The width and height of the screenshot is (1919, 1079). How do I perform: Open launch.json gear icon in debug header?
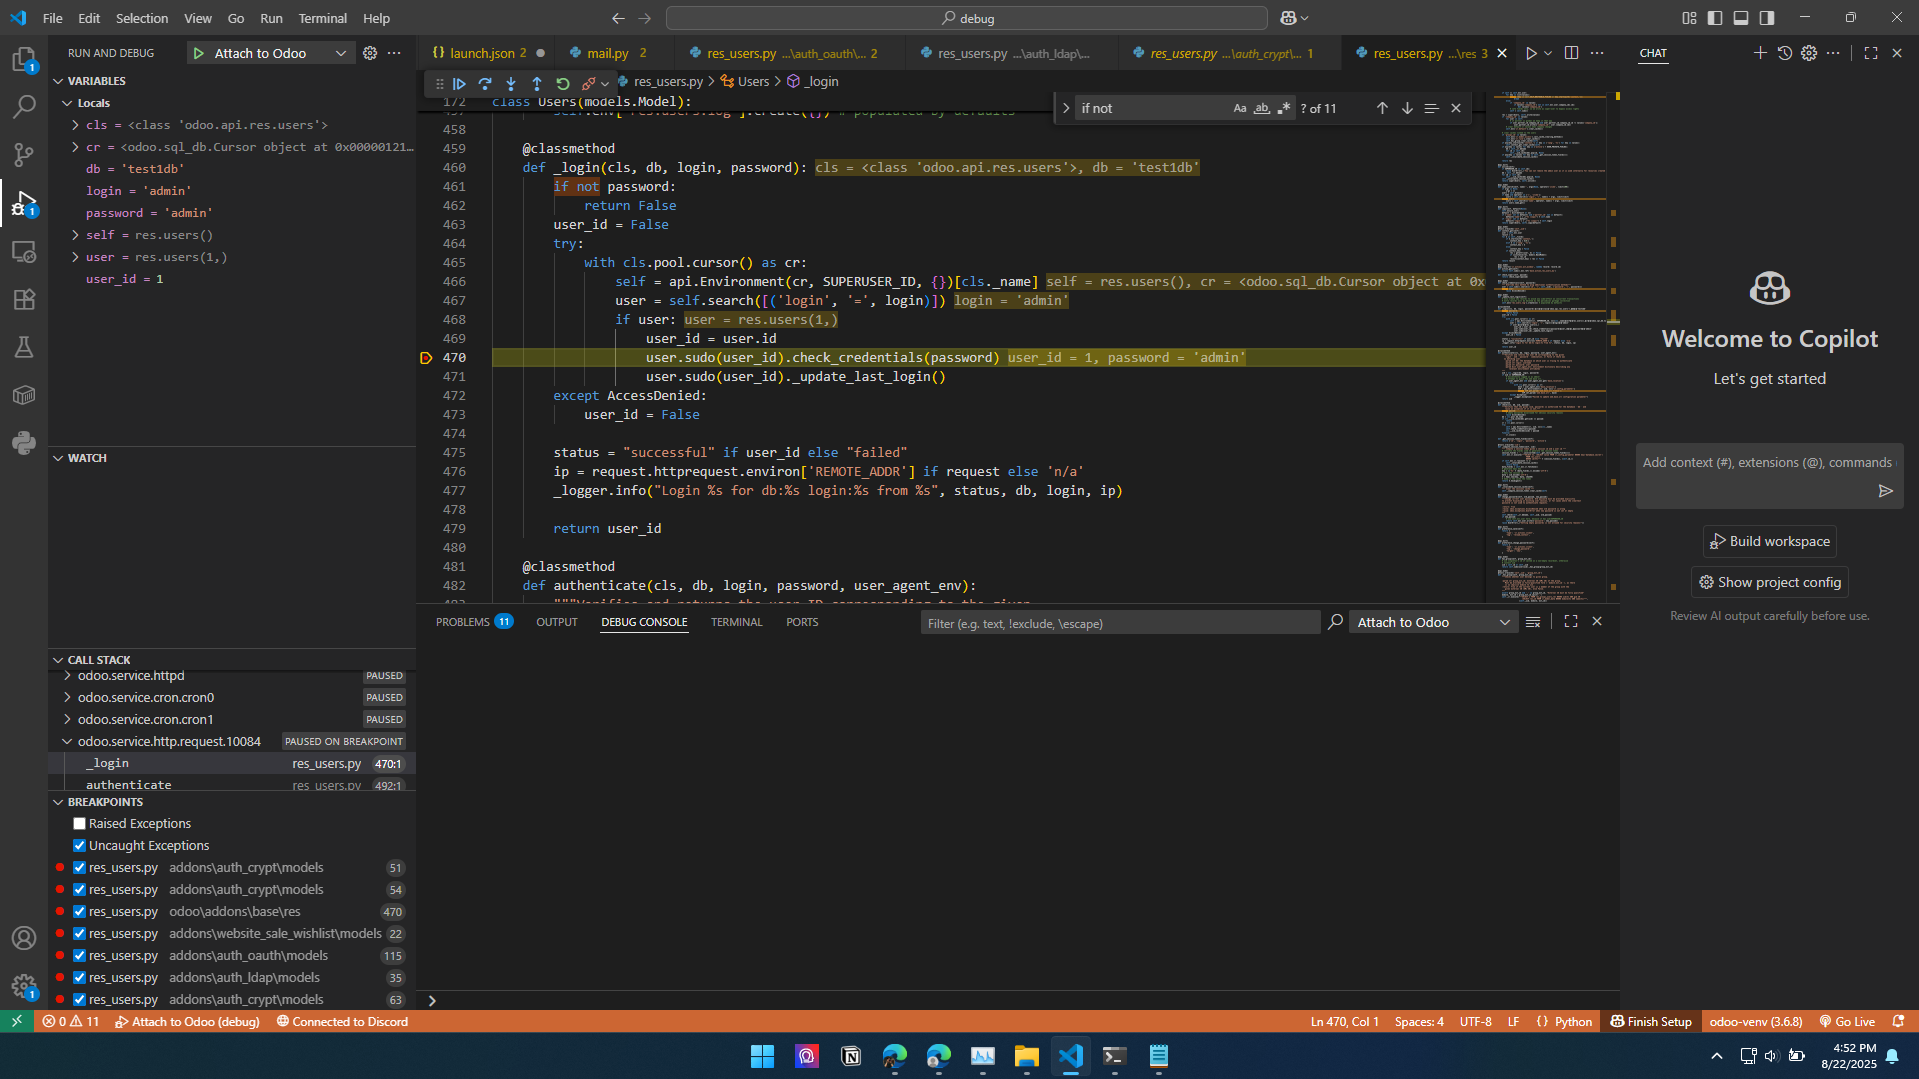point(370,53)
